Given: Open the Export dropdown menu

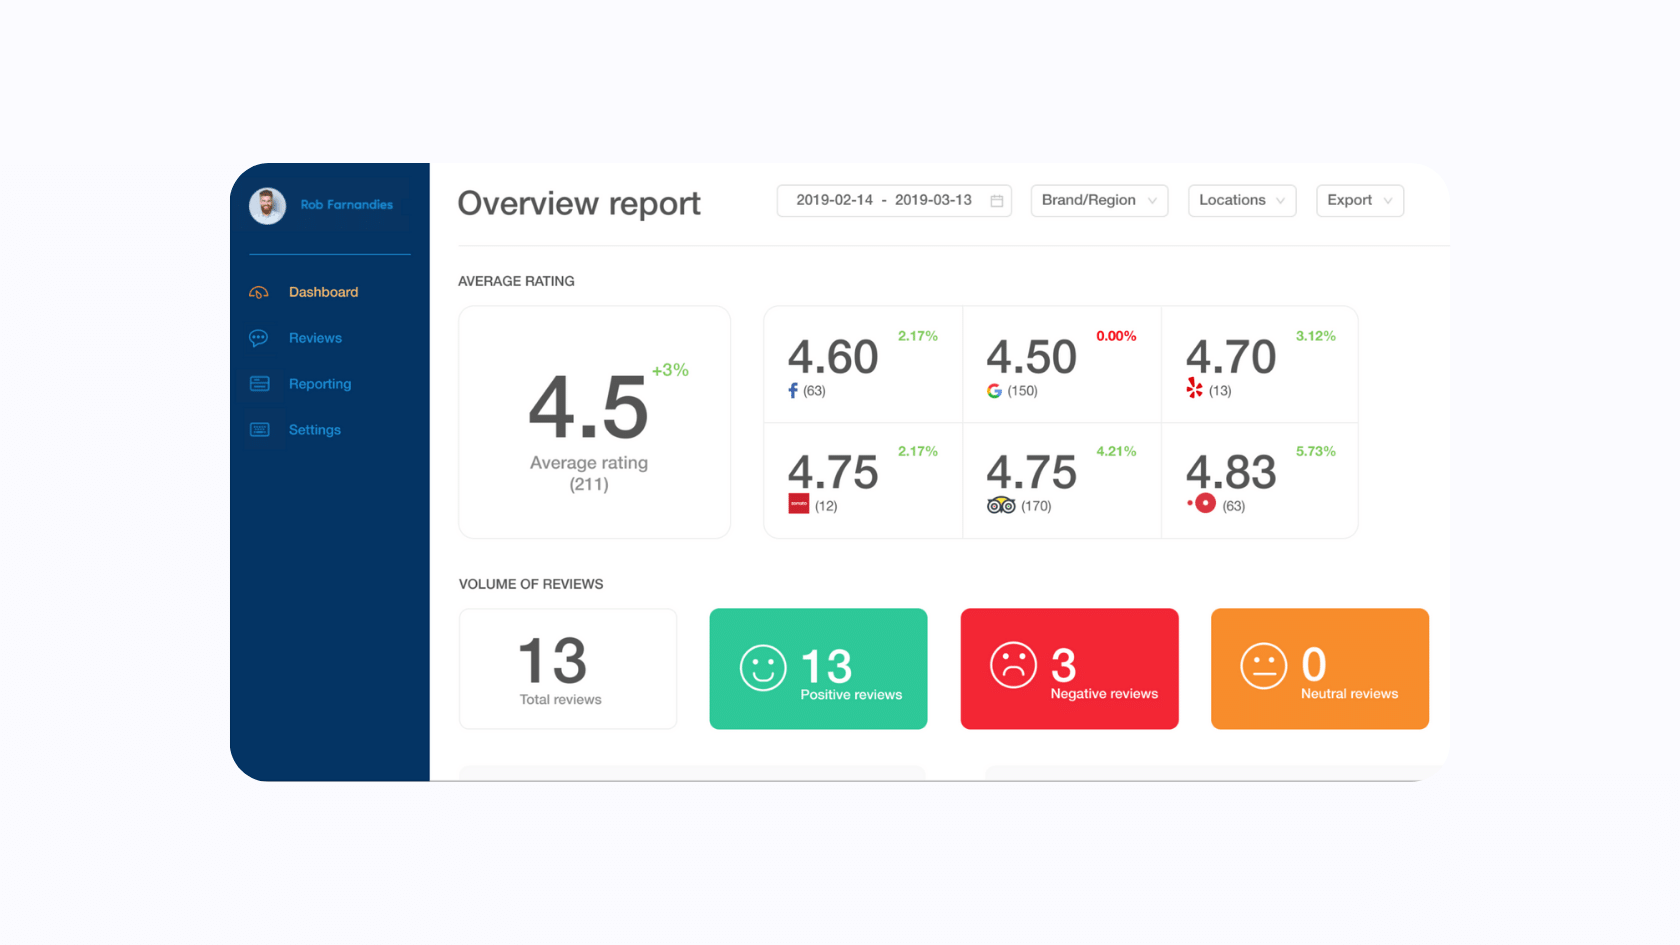Looking at the screenshot, I should pyautogui.click(x=1359, y=200).
